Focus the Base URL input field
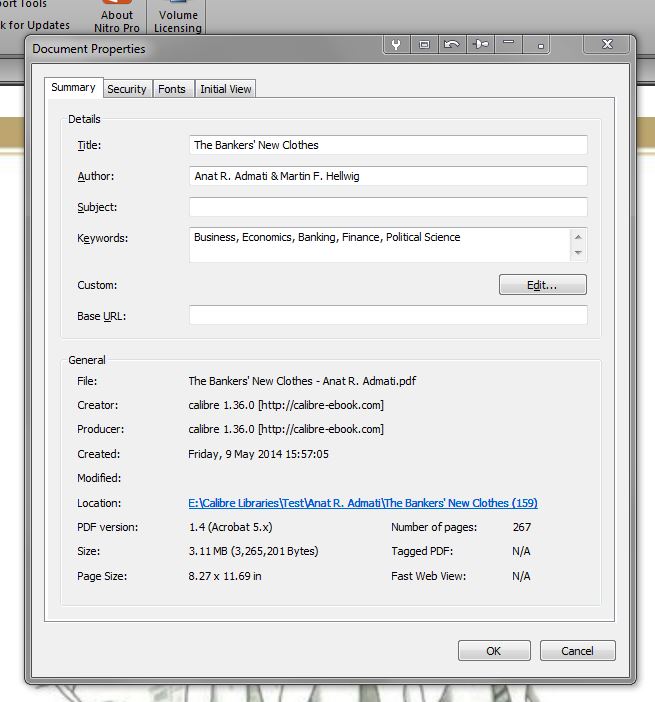Viewport: 655px width, 702px height. [388, 315]
